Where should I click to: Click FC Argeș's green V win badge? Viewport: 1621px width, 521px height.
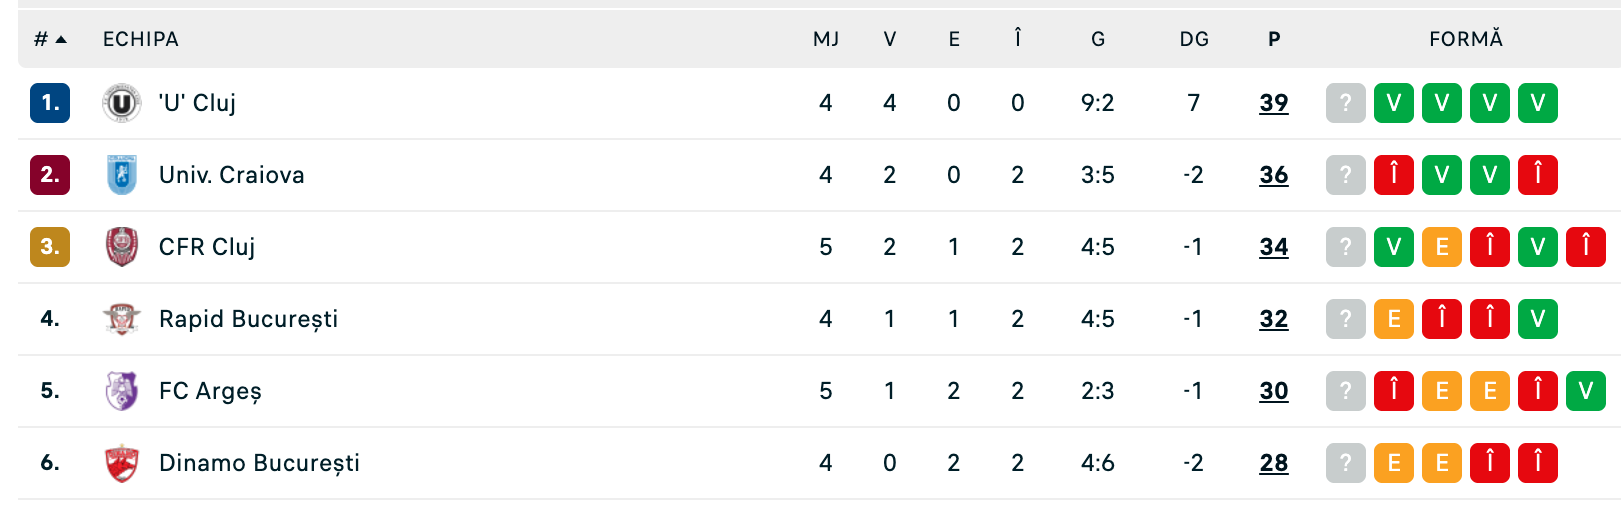point(1585,391)
